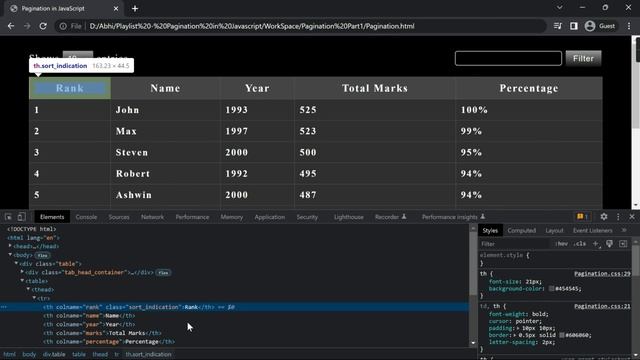Select the div.table breadcrumb
The height and width of the screenshot is (360, 640).
54,354
